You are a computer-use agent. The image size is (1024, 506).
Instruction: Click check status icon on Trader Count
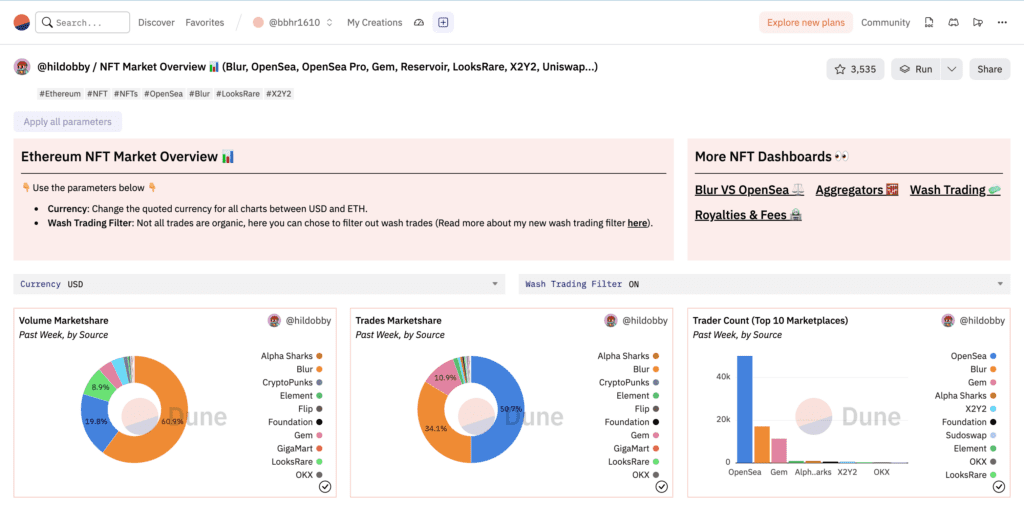[999, 487]
